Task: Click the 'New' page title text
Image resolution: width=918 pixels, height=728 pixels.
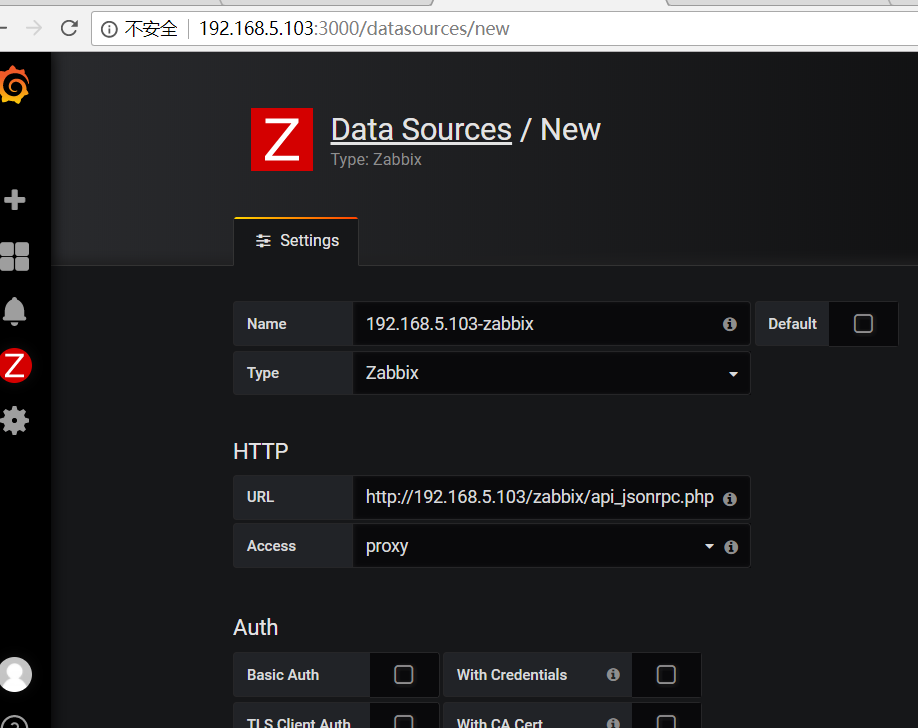Action: (x=570, y=129)
